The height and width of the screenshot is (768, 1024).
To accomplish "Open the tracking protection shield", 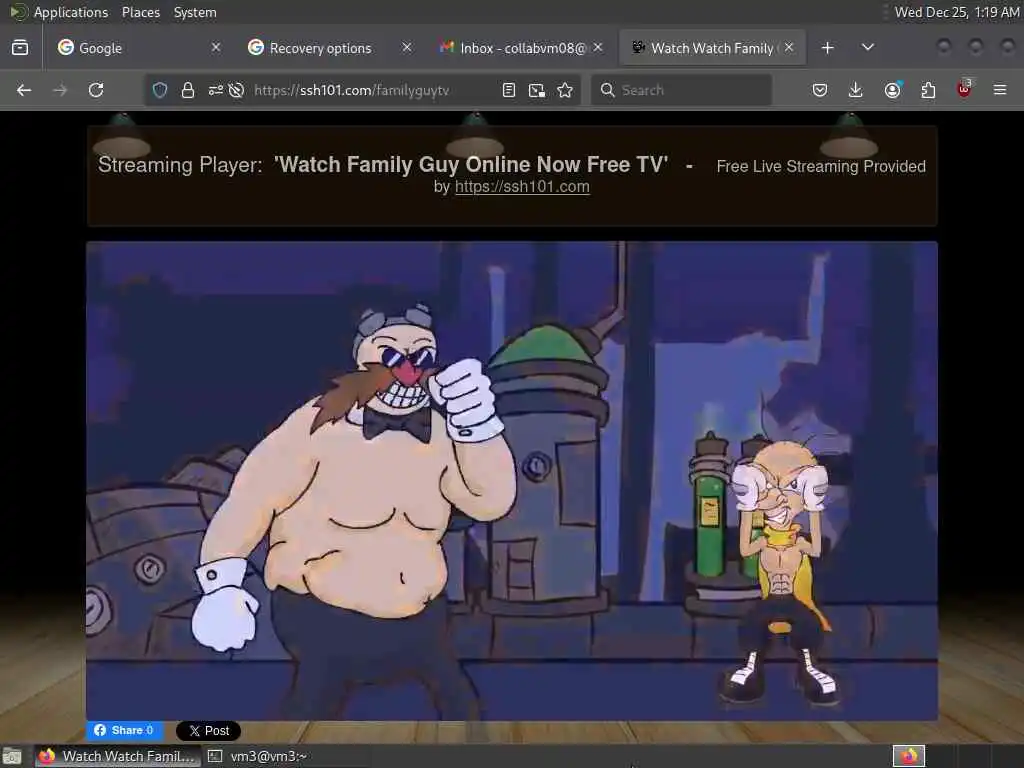I will (x=160, y=90).
